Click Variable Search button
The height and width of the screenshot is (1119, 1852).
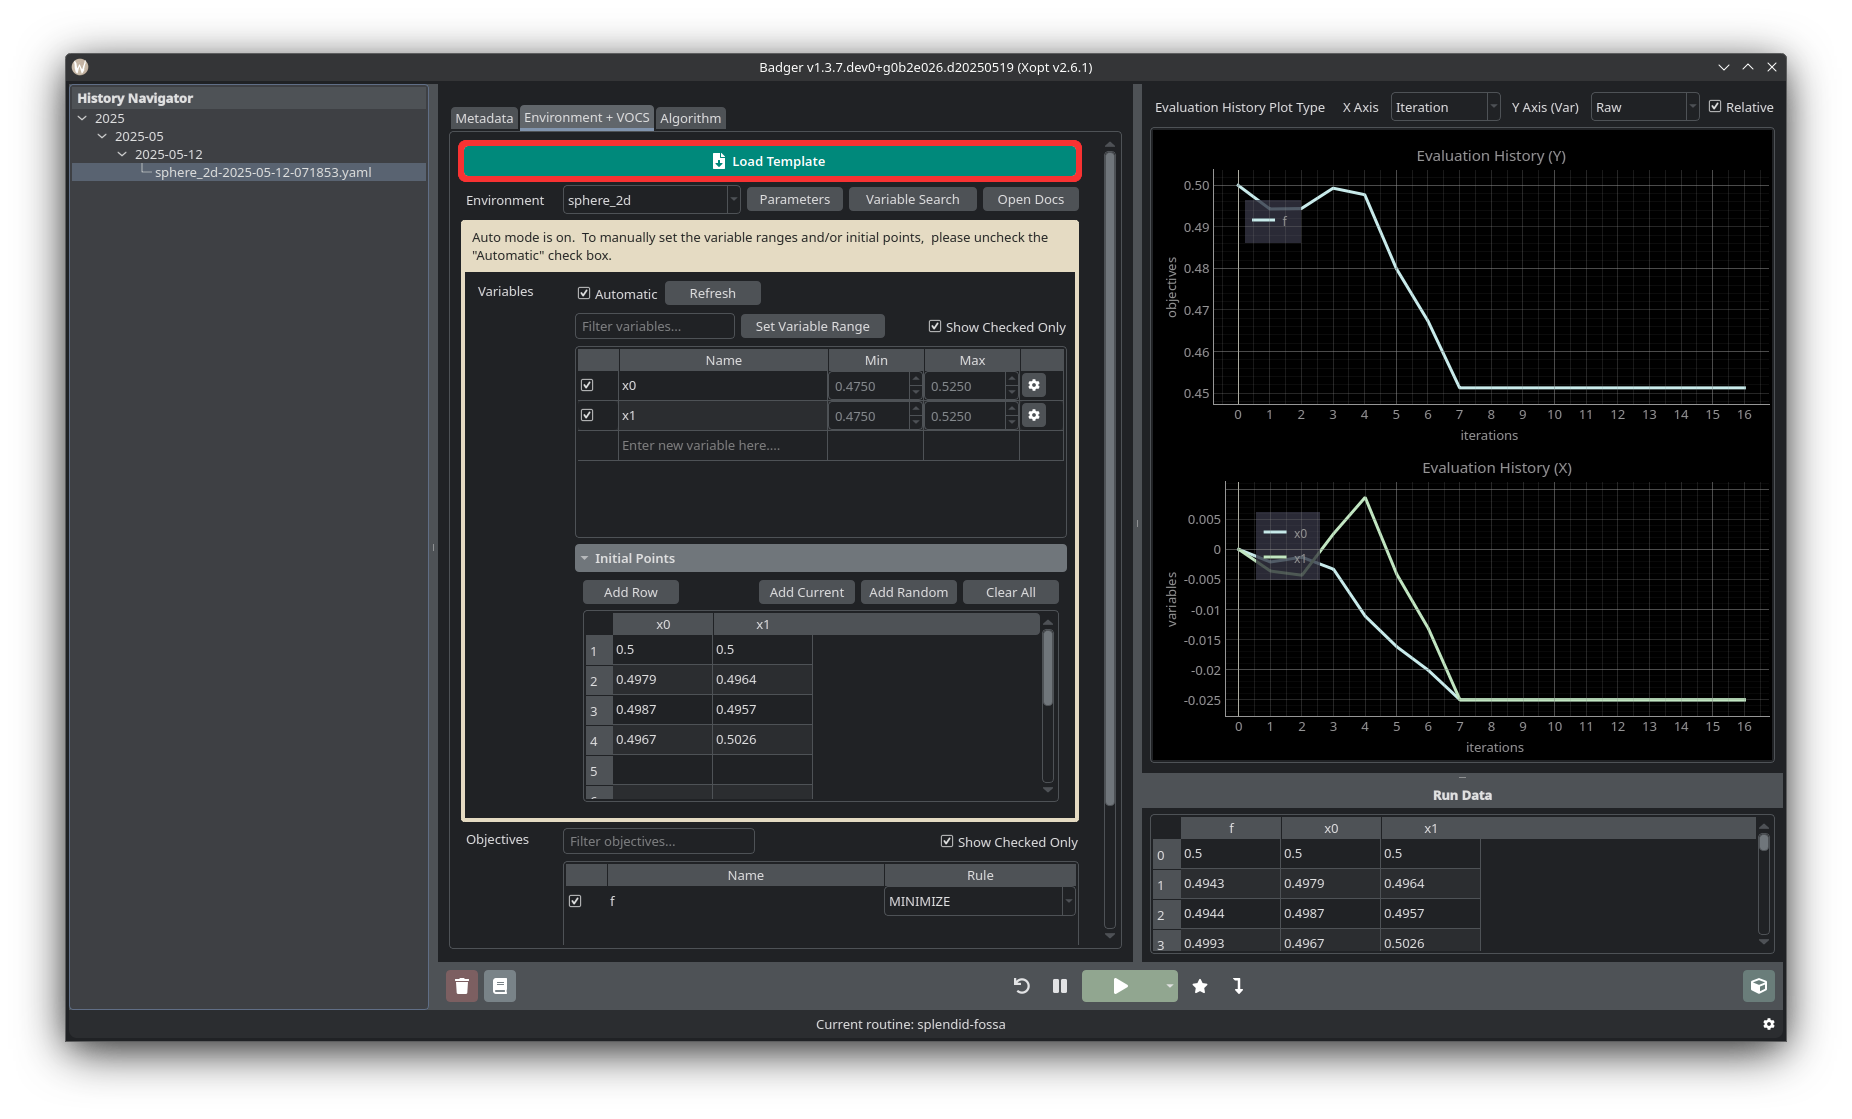[912, 199]
